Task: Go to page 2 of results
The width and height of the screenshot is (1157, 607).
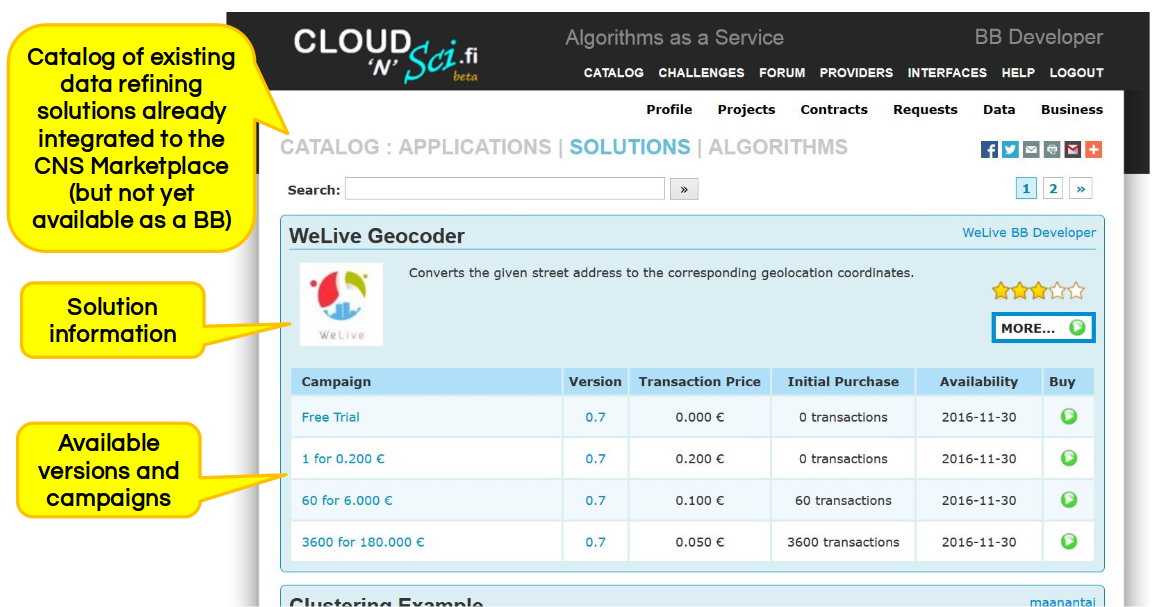Action: coord(1053,189)
